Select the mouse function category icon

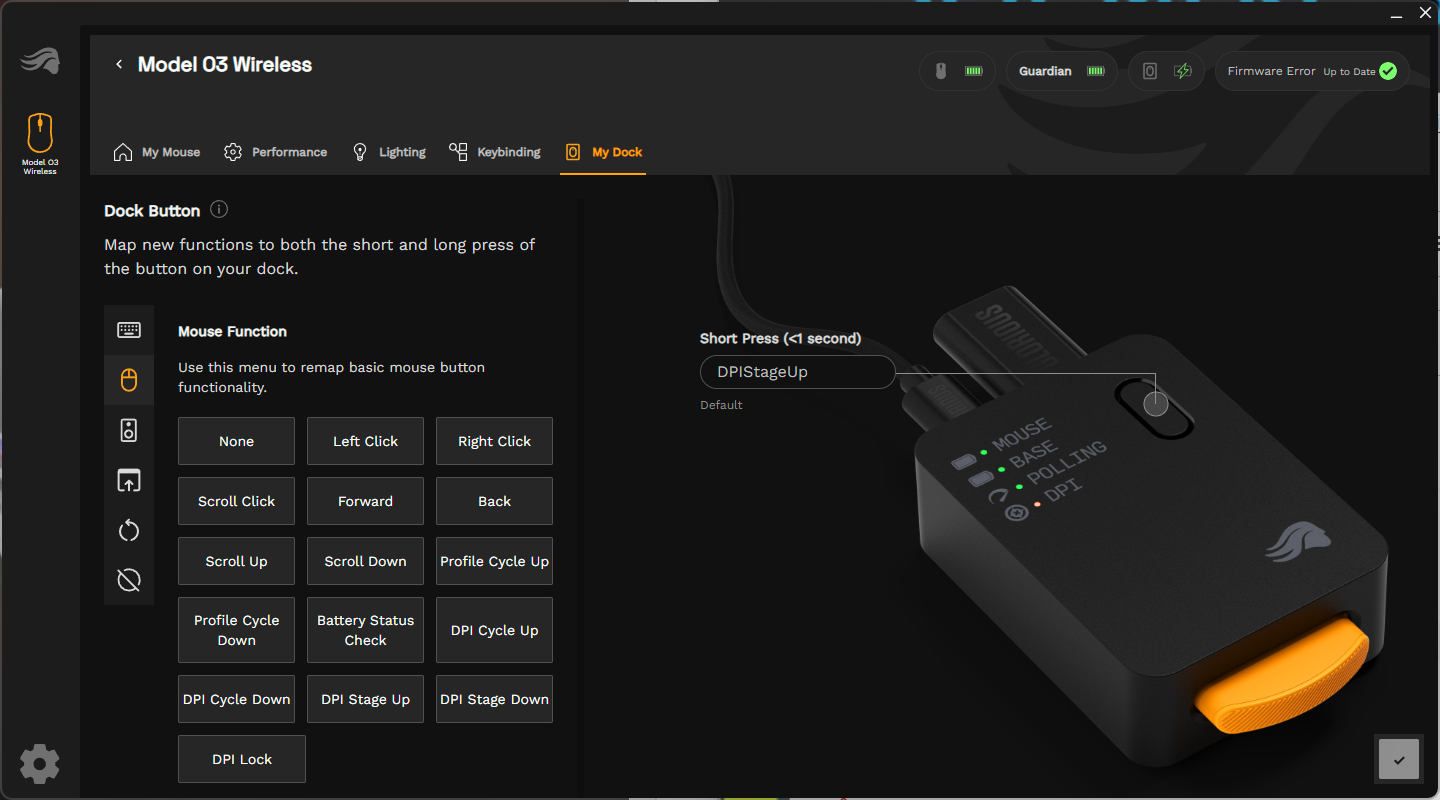coord(129,380)
